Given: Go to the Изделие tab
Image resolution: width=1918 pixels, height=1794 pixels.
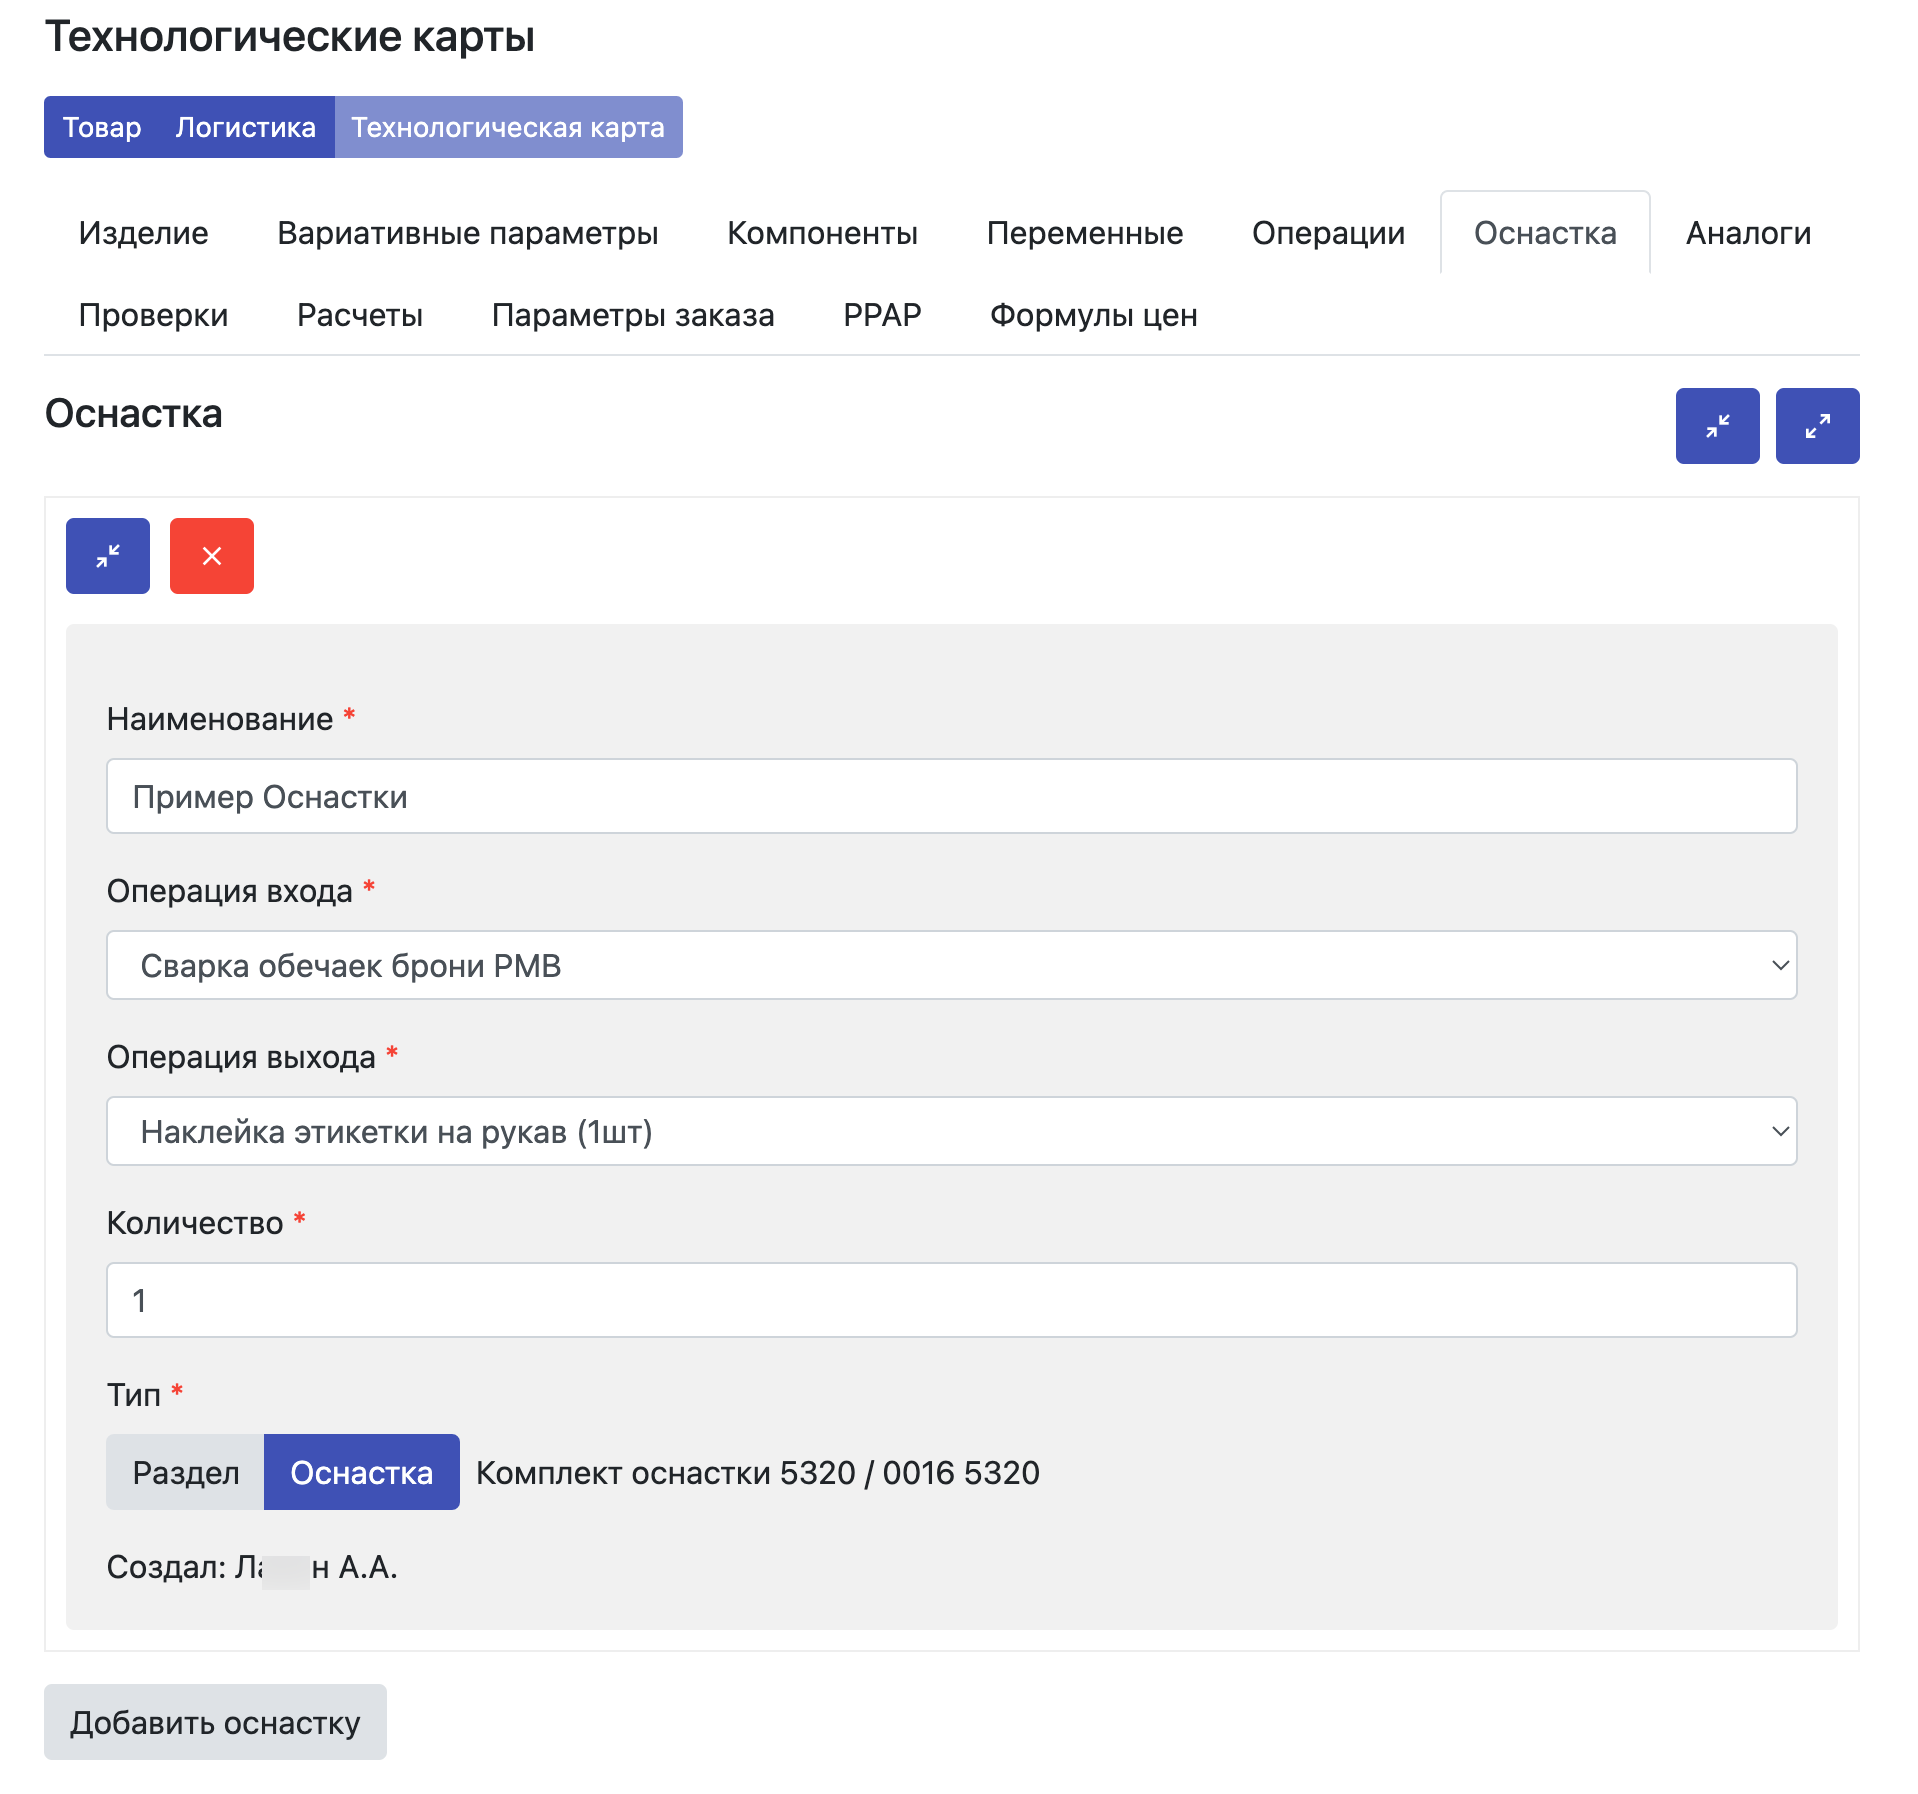Looking at the screenshot, I should tap(144, 233).
